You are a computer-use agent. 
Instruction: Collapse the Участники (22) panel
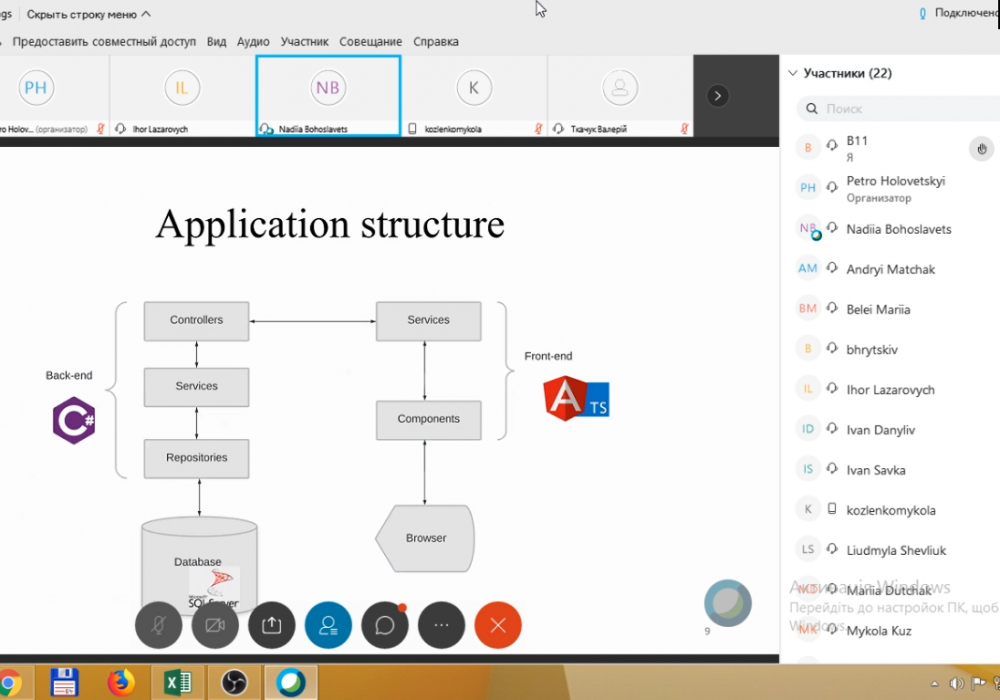pyautogui.click(x=793, y=73)
